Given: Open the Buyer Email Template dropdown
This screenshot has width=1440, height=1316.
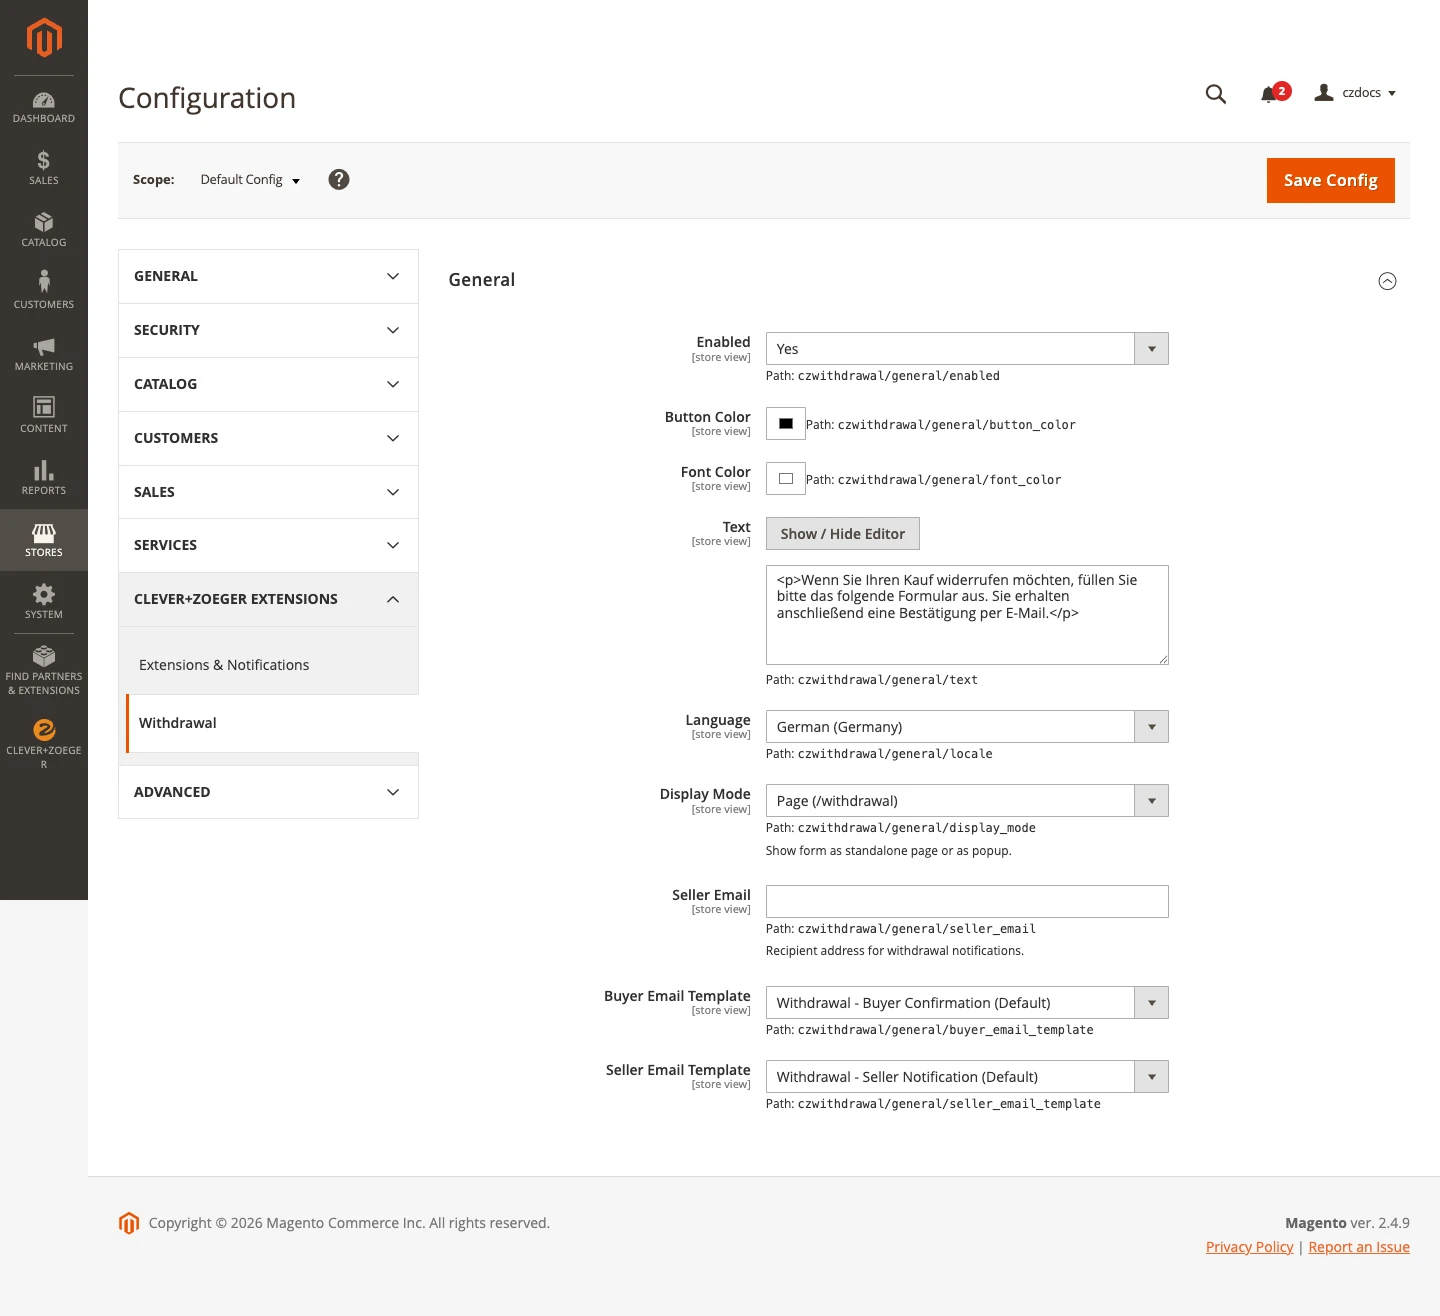Looking at the screenshot, I should click(967, 1003).
